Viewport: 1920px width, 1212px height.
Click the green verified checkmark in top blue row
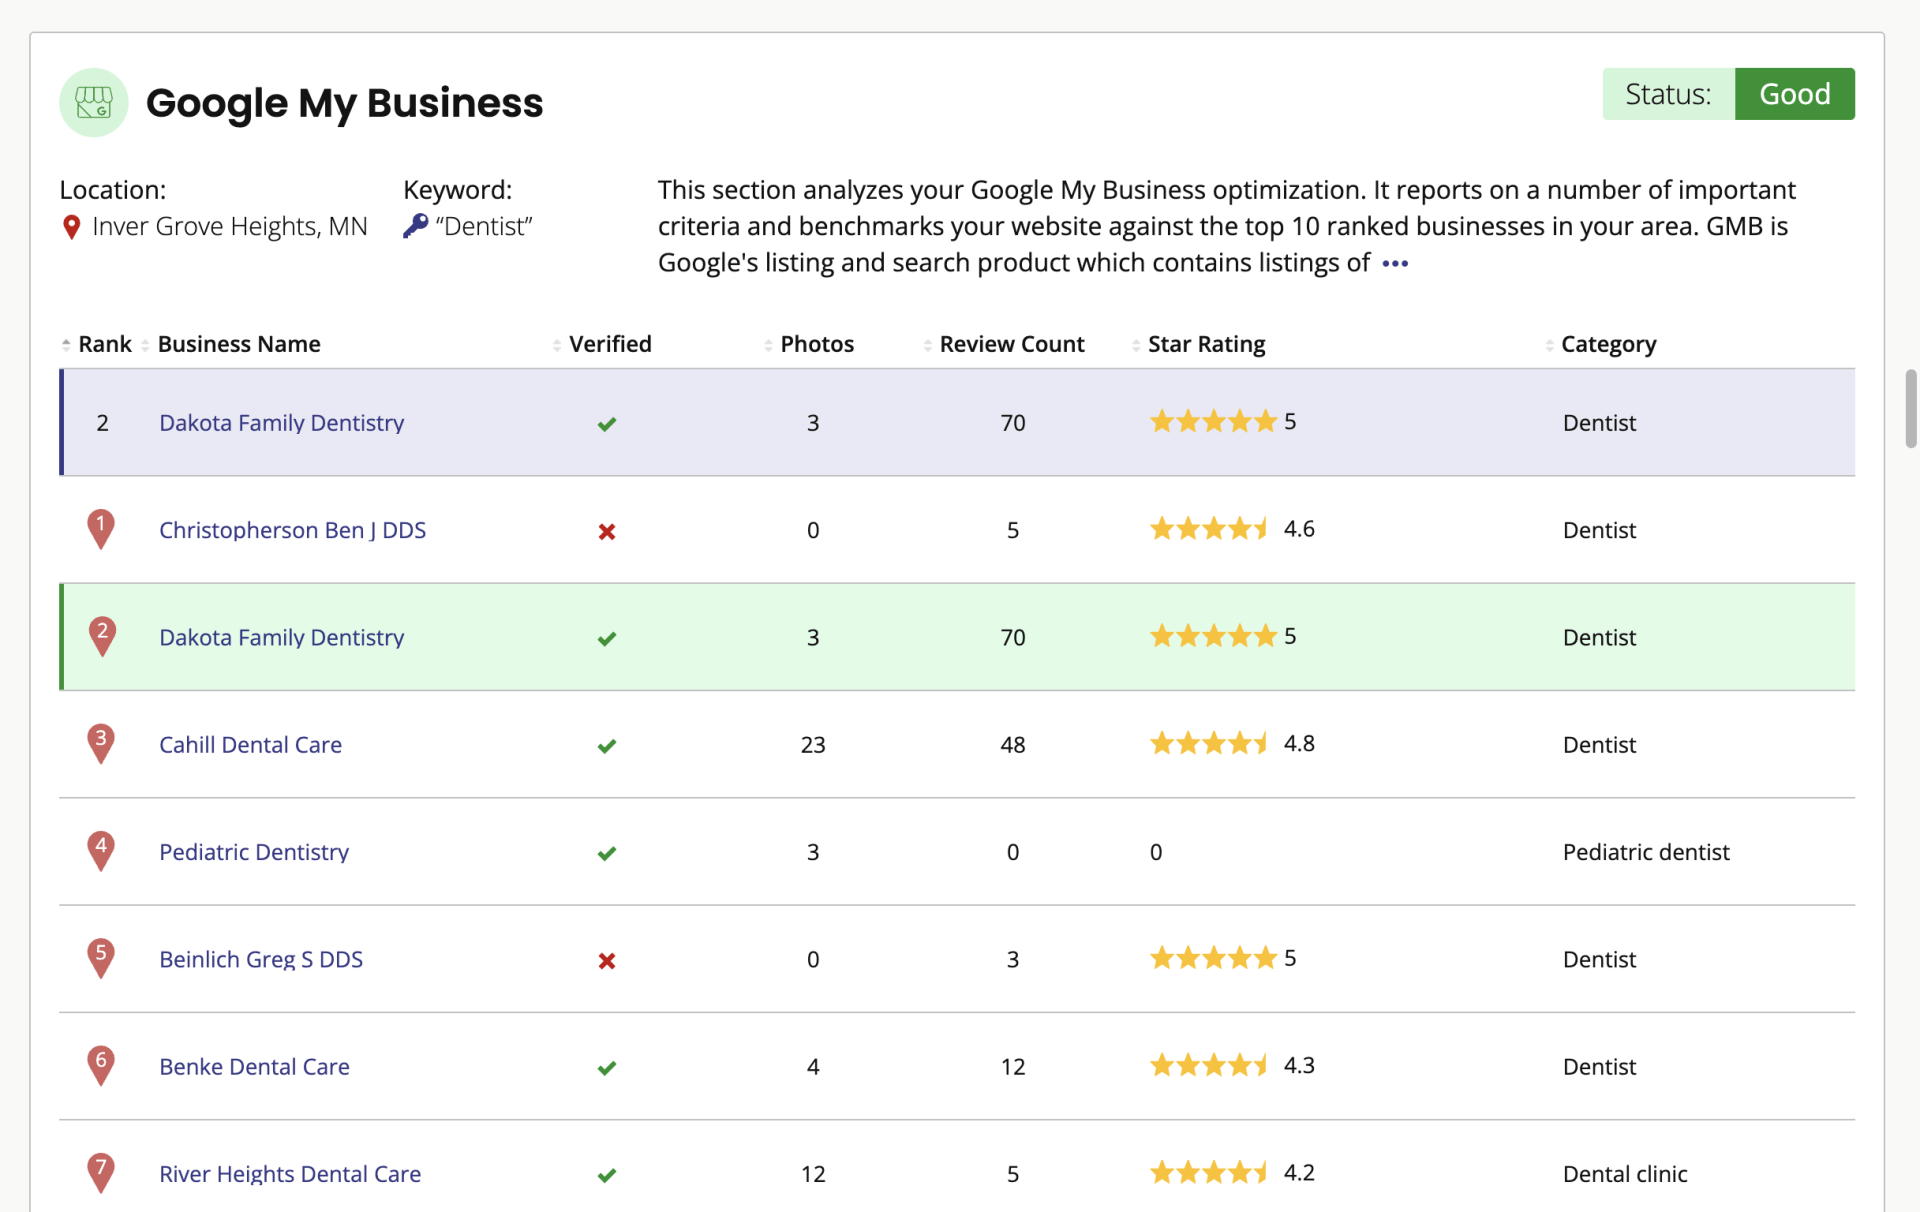click(607, 424)
